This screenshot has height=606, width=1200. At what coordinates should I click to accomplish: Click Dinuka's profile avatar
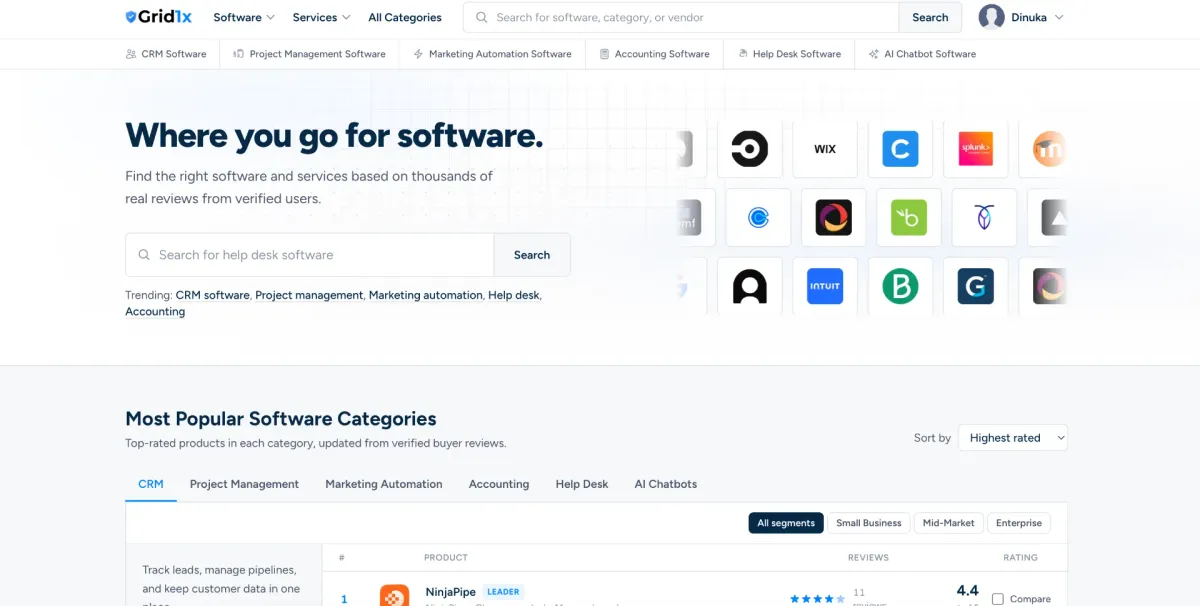tap(991, 17)
